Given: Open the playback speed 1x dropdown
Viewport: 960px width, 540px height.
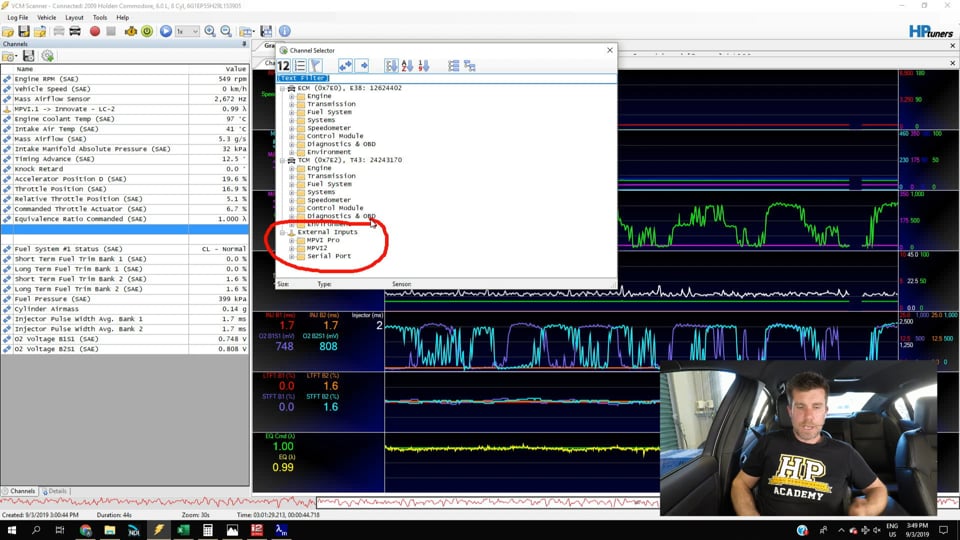Looking at the screenshot, I should click(186, 31).
